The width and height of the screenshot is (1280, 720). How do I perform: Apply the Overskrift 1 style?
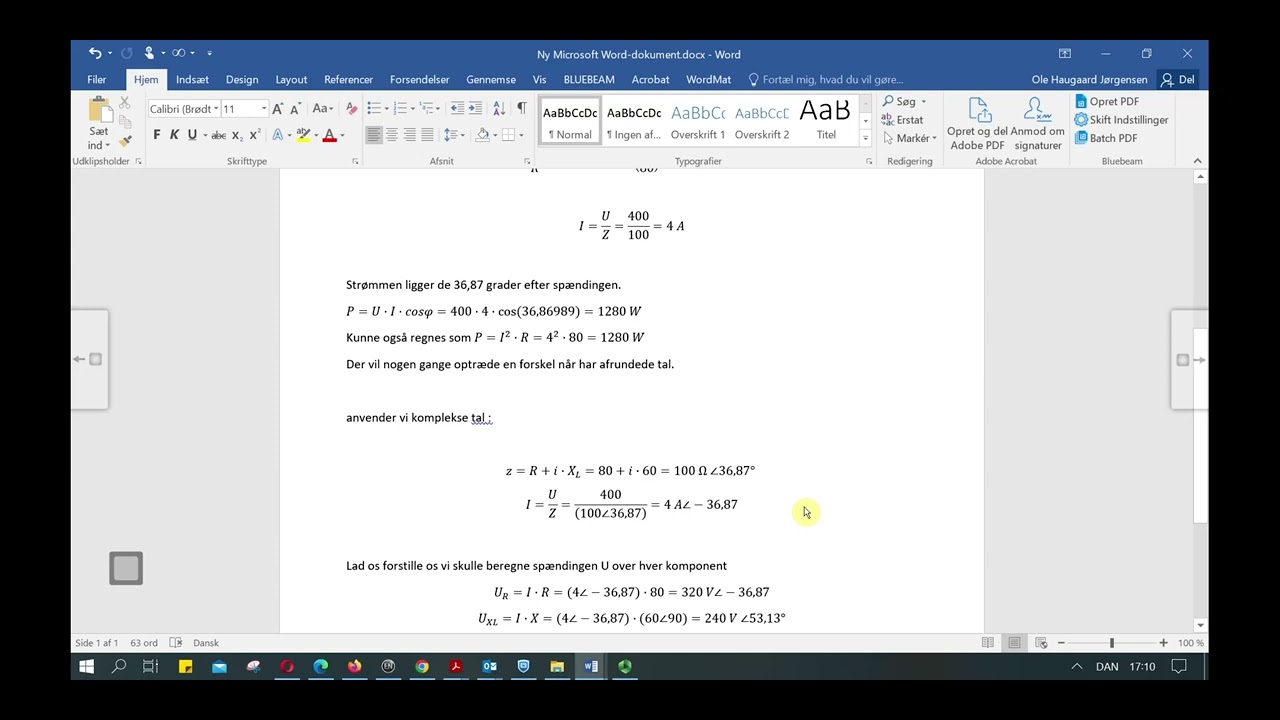click(698, 122)
